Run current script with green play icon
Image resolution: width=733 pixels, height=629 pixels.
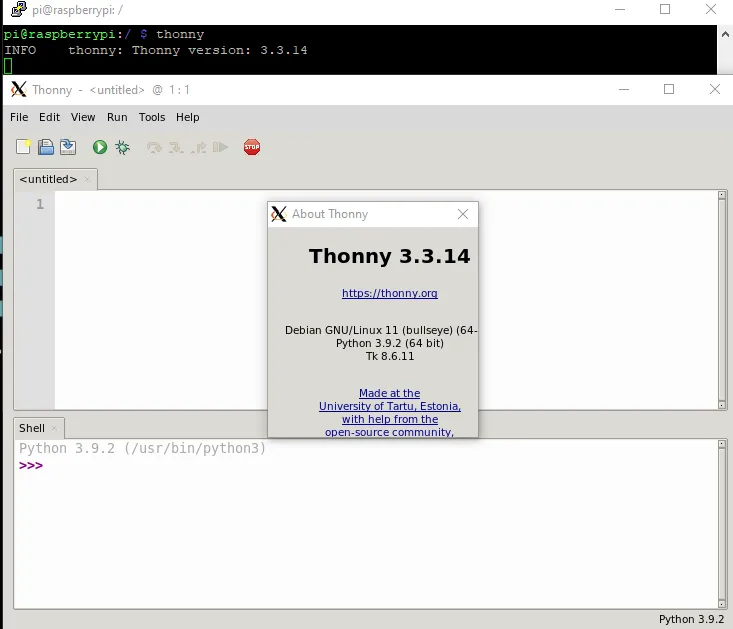click(x=100, y=147)
